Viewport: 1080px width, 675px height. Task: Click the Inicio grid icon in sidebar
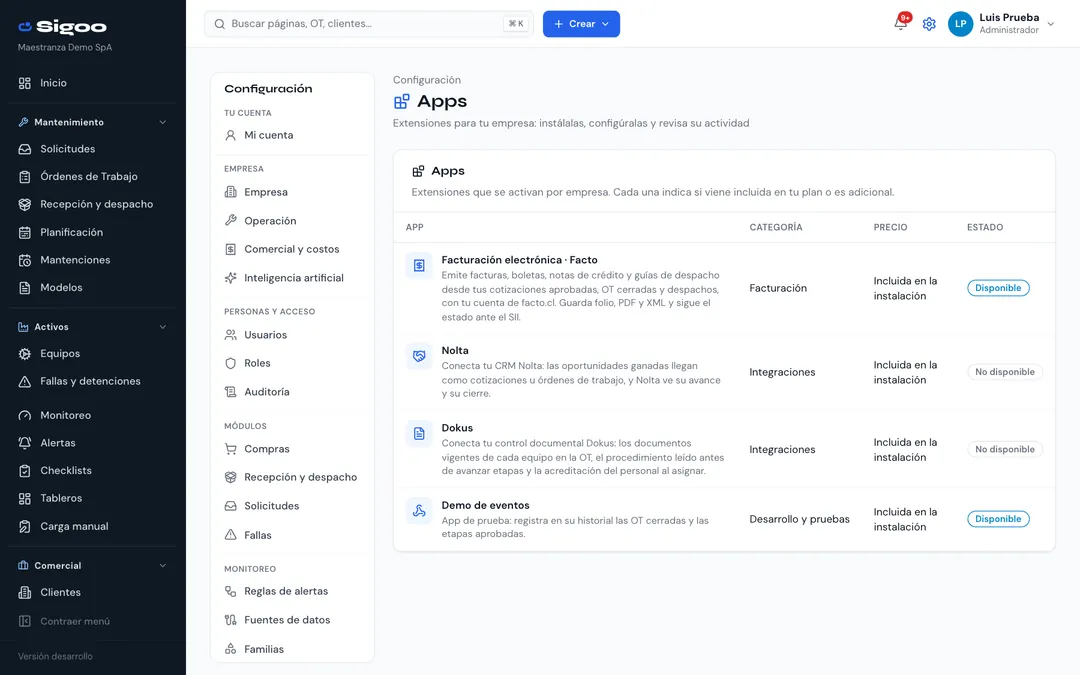(x=25, y=83)
